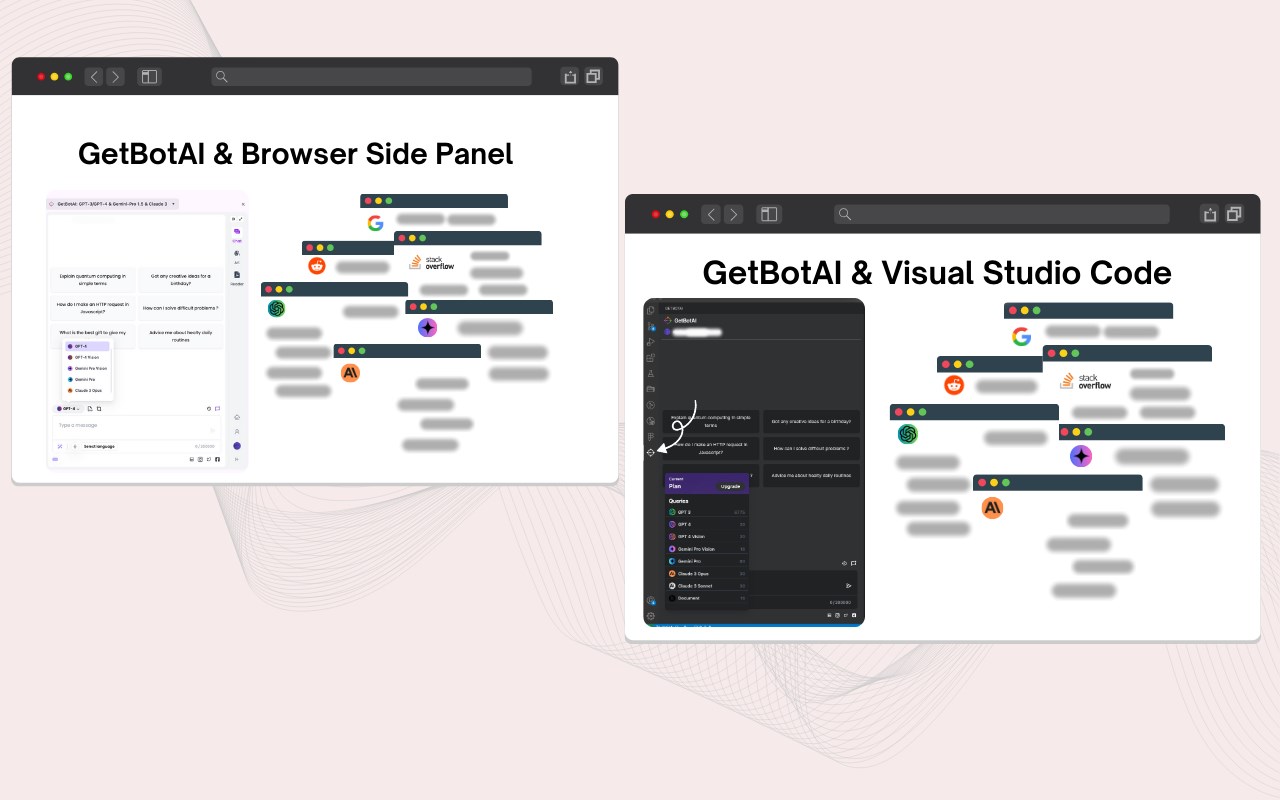Click Claude 3 Opus row in Queries list

click(707, 574)
